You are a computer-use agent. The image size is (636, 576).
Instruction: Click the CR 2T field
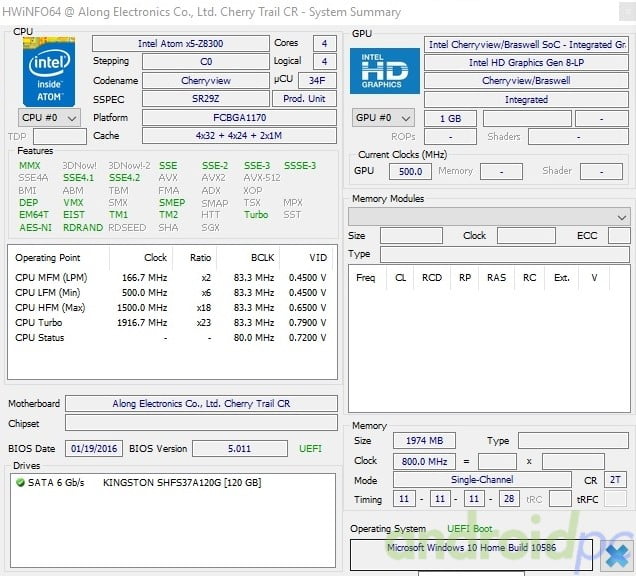[615, 480]
